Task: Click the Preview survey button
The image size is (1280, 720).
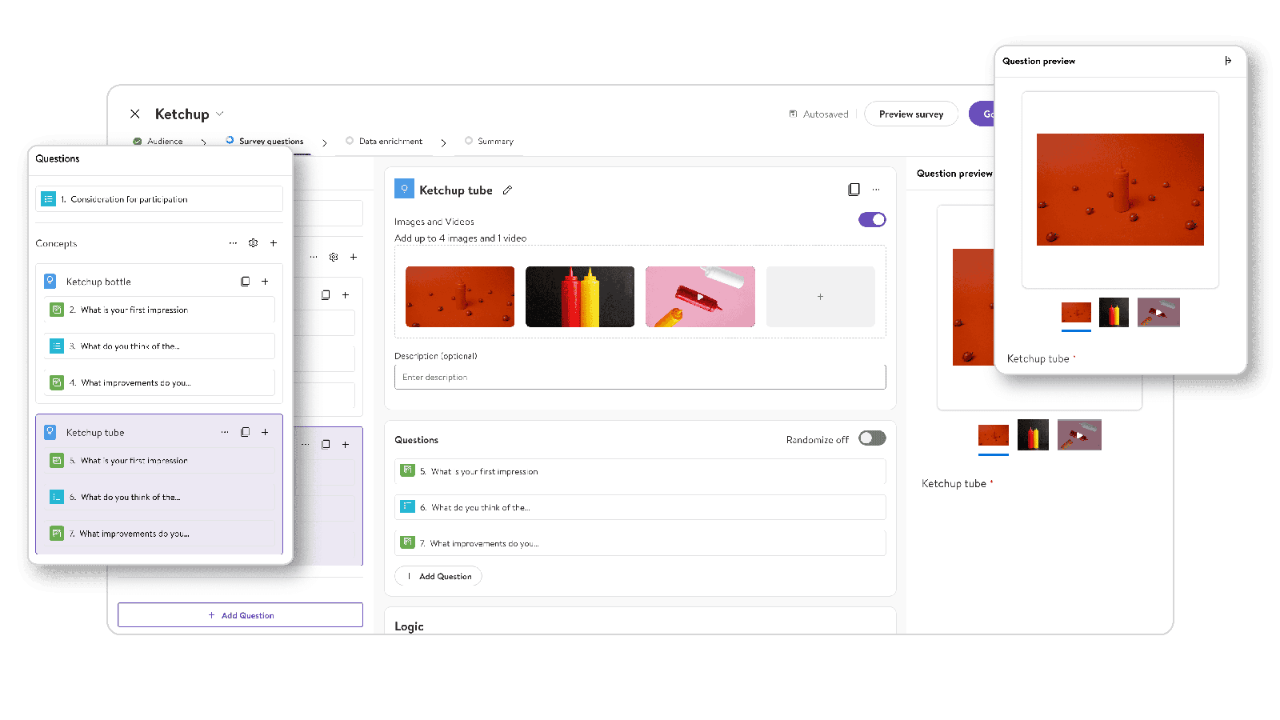Action: click(x=911, y=114)
